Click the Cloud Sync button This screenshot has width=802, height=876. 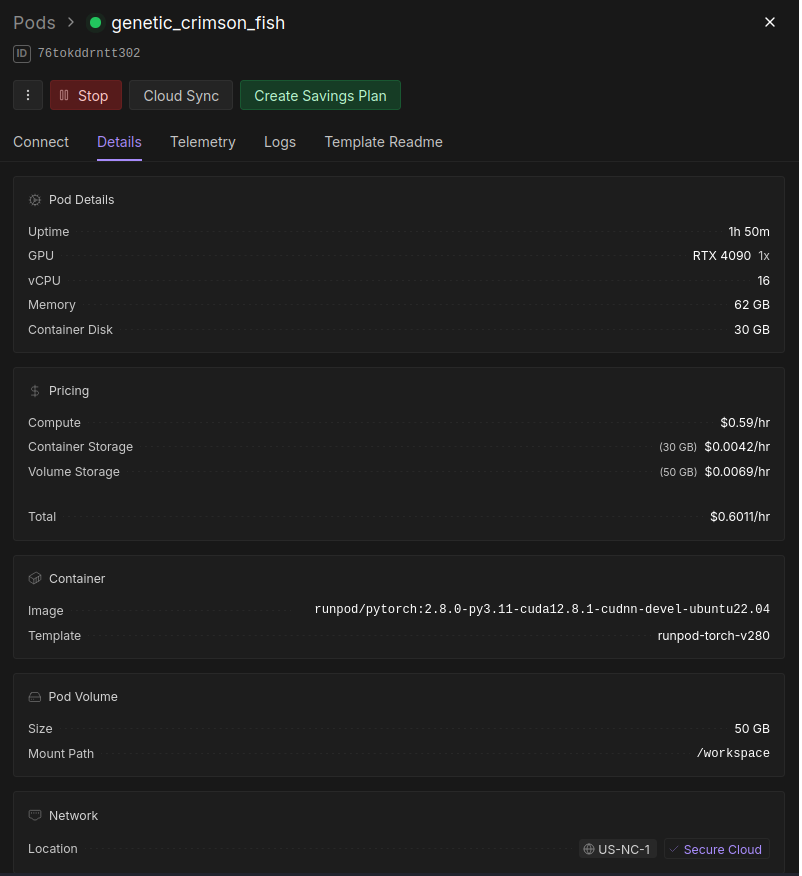181,96
